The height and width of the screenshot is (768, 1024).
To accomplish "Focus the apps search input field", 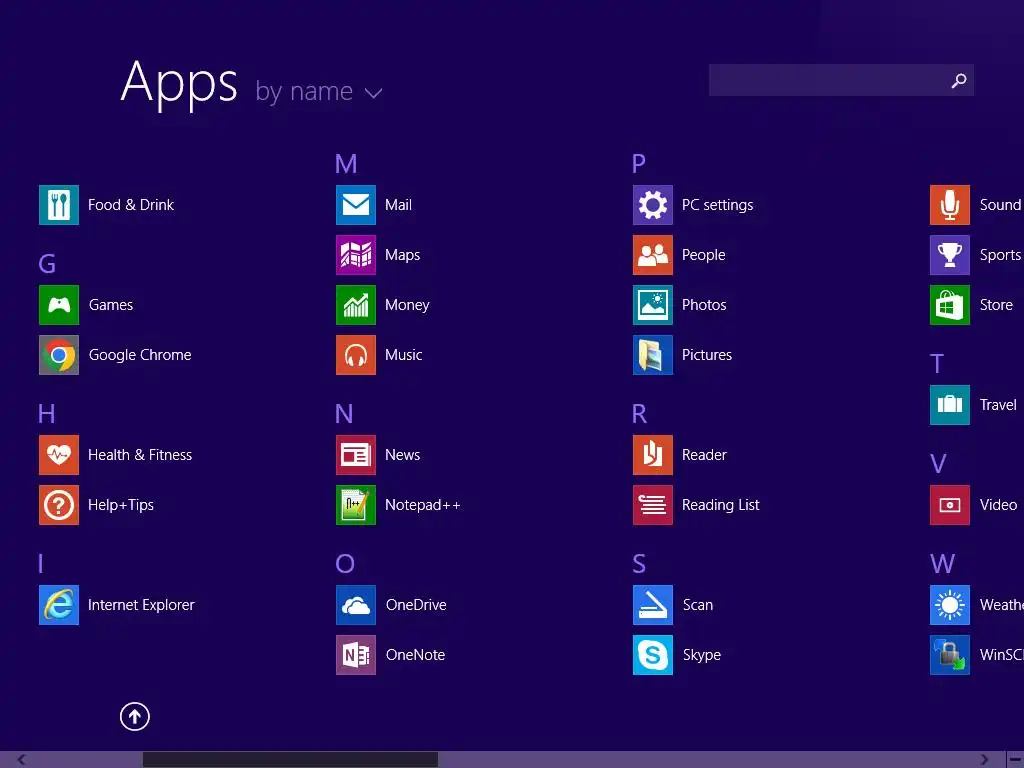I will tap(841, 80).
